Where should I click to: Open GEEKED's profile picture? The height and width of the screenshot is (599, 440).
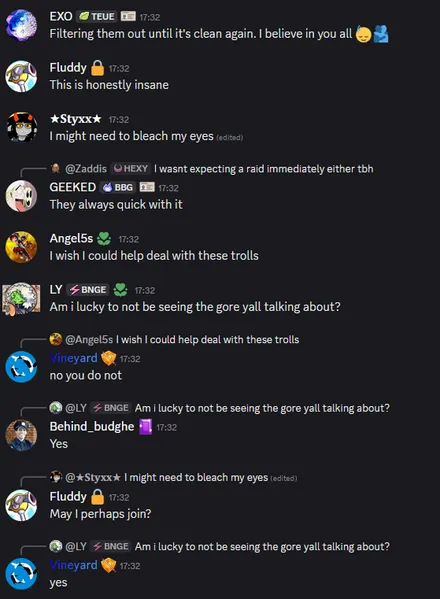21,196
